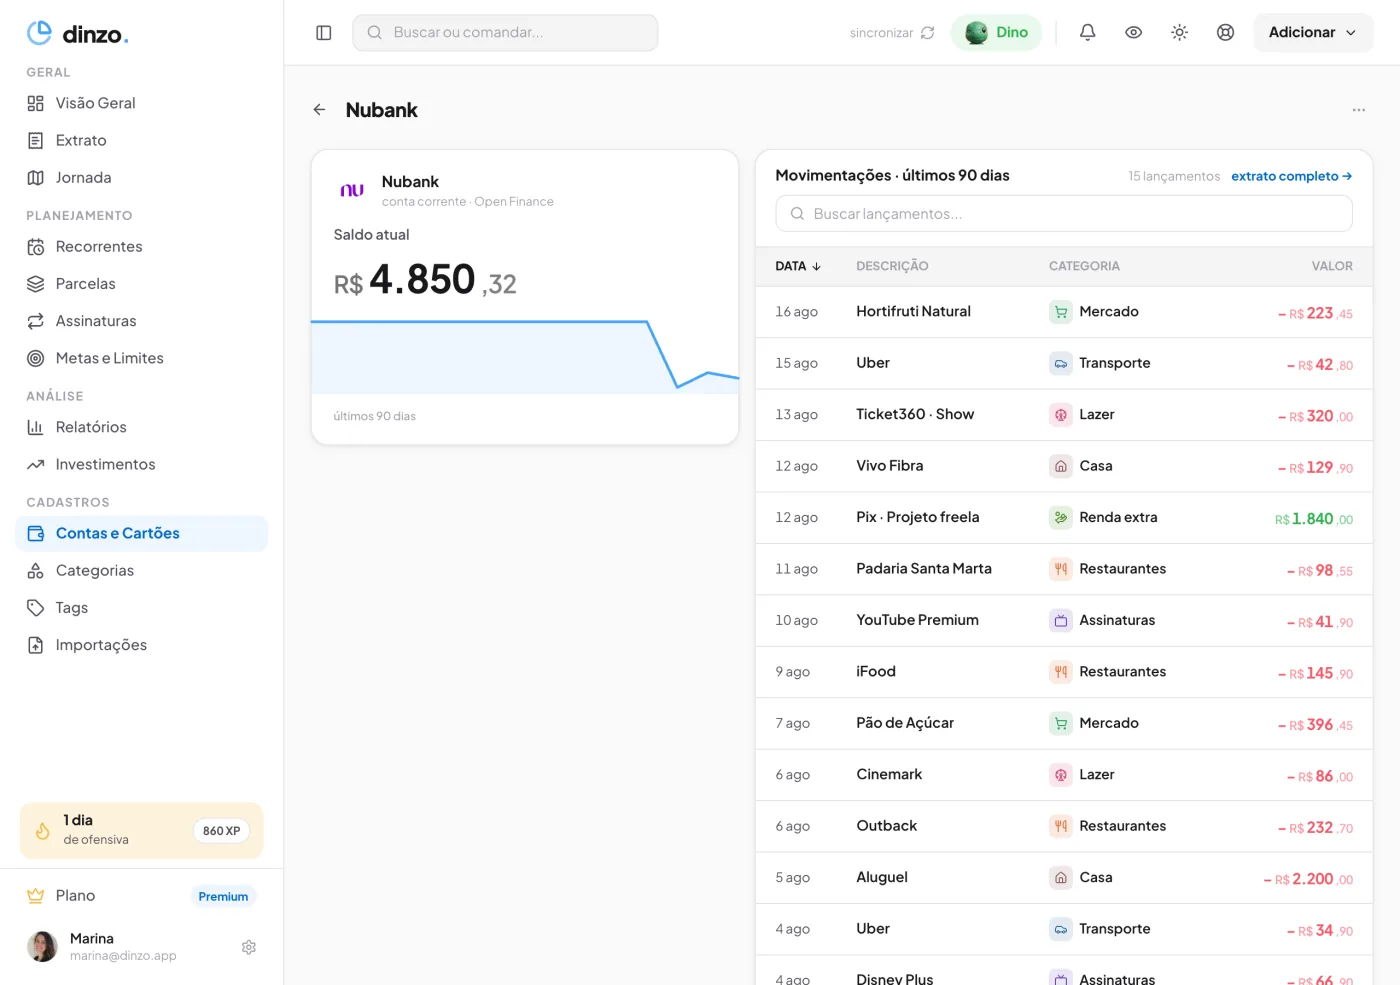
Task: Click the Mercado cart icon for Hortifruti Natural
Action: (1060, 312)
